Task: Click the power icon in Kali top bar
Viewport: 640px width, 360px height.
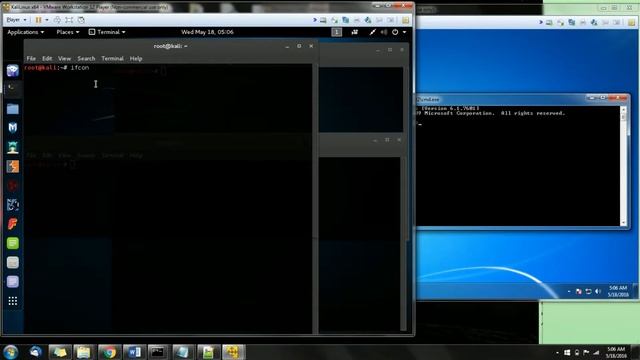Action: click(x=395, y=32)
